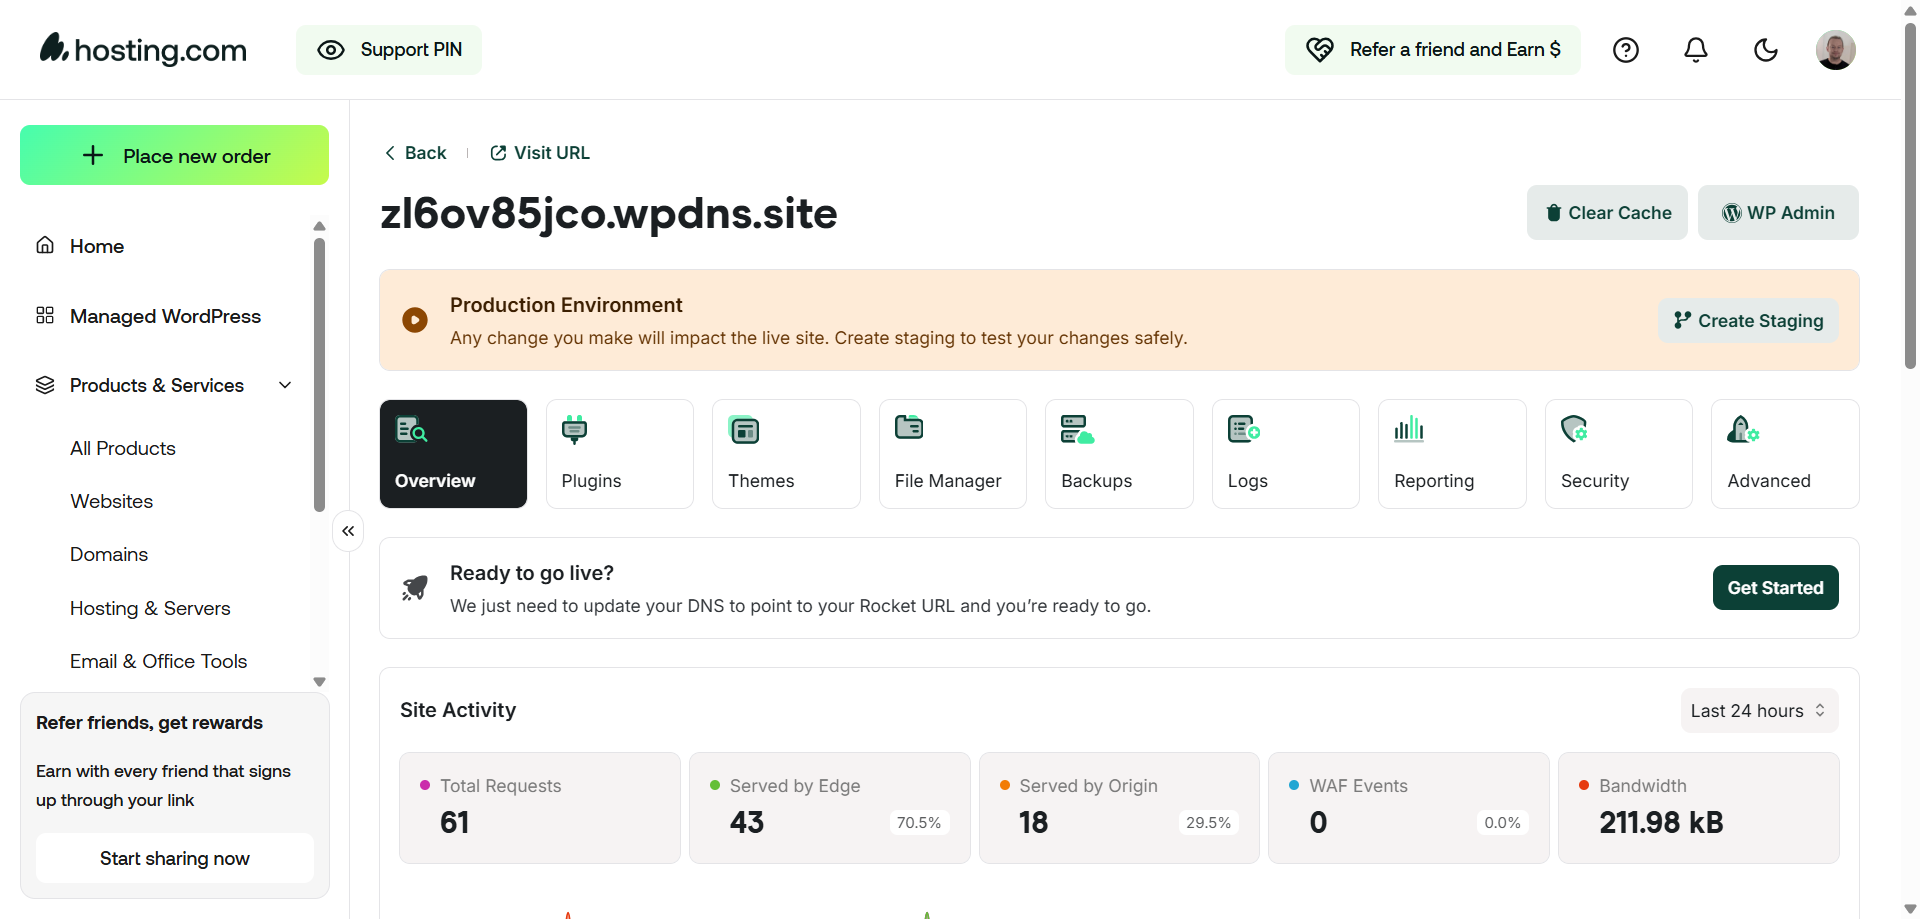Open the Themes tab
This screenshot has width=1920, height=919.
pos(786,454)
